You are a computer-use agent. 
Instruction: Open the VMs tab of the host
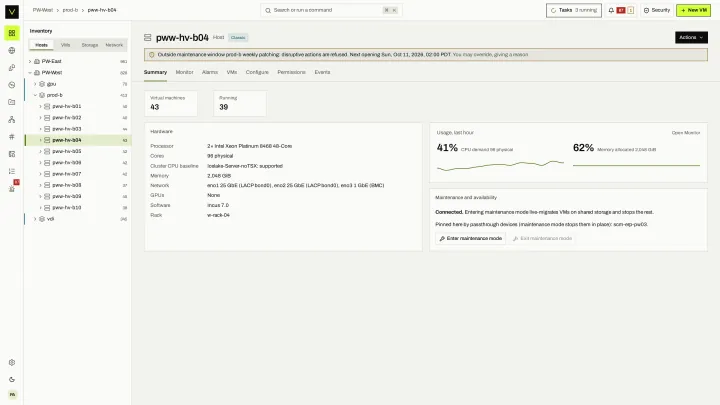(232, 72)
